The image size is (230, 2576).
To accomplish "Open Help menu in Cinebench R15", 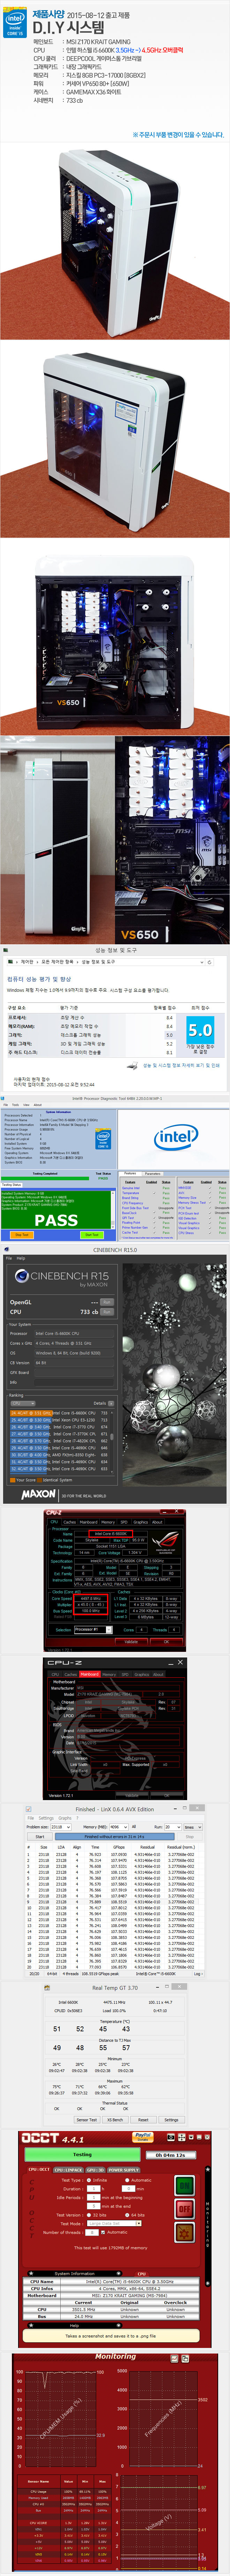I will [x=21, y=1258].
